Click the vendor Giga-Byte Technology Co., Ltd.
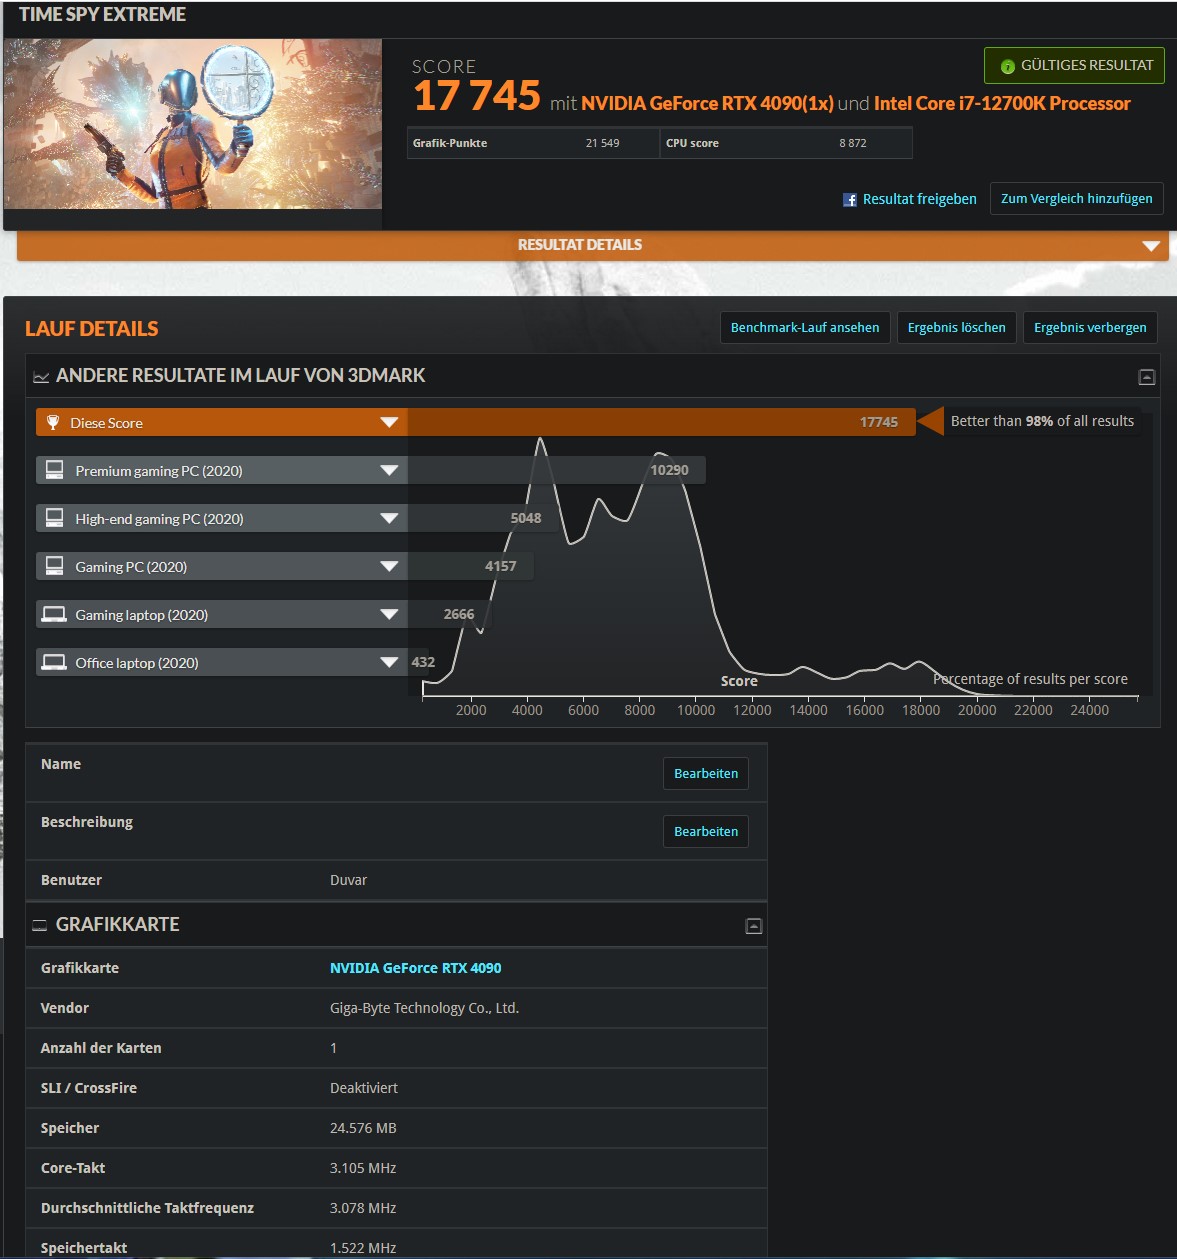This screenshot has width=1177, height=1259. [x=424, y=1008]
